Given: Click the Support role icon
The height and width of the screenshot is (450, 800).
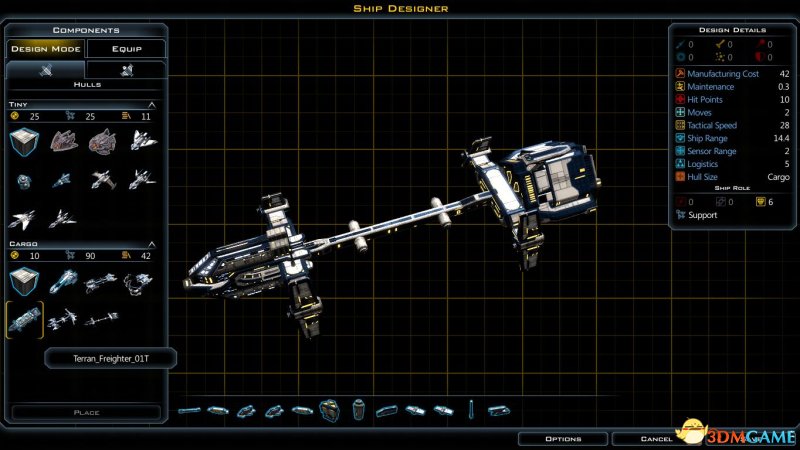Looking at the screenshot, I should [x=681, y=215].
